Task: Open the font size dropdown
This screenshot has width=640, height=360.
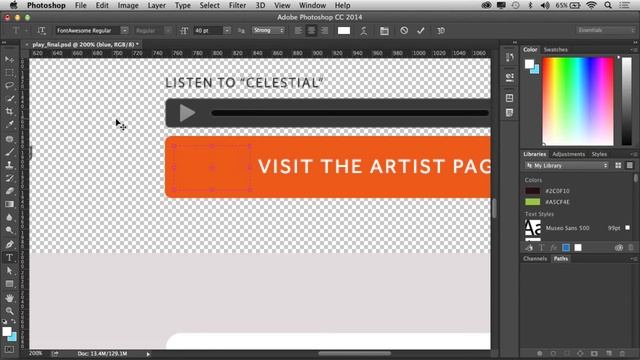Action: point(227,31)
